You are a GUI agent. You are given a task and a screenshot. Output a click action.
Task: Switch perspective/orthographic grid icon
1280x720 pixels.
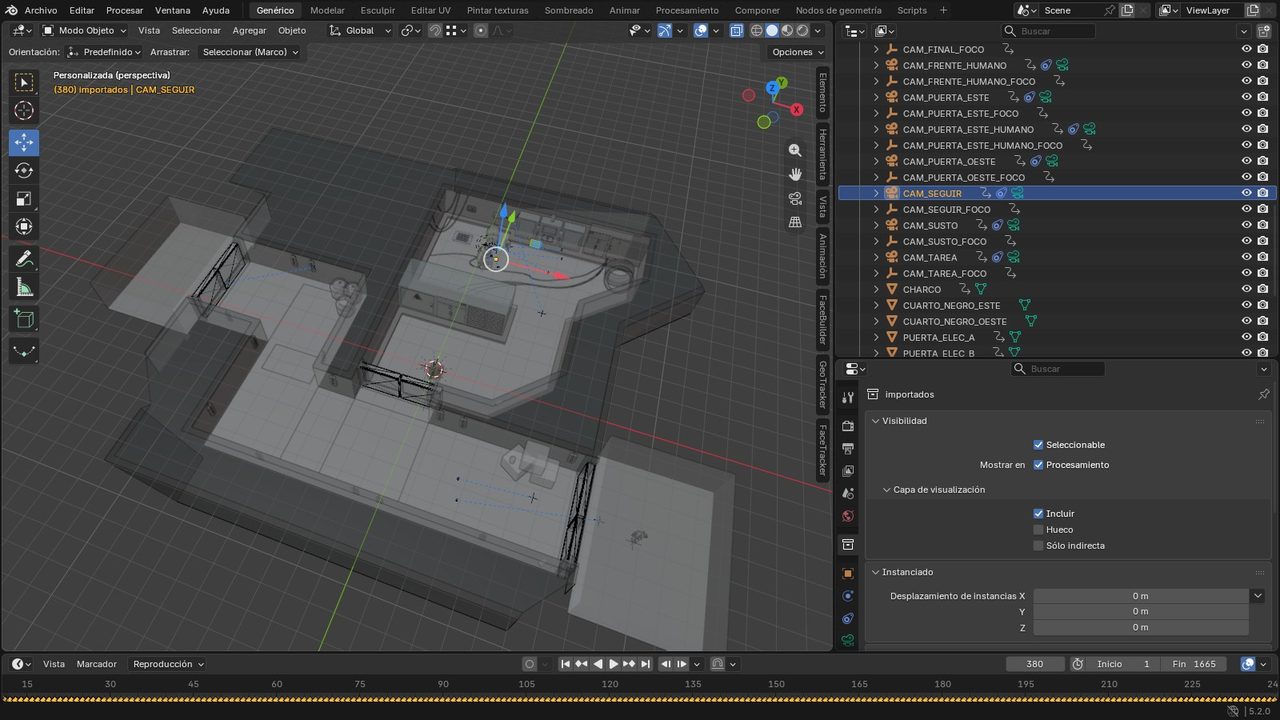(795, 222)
